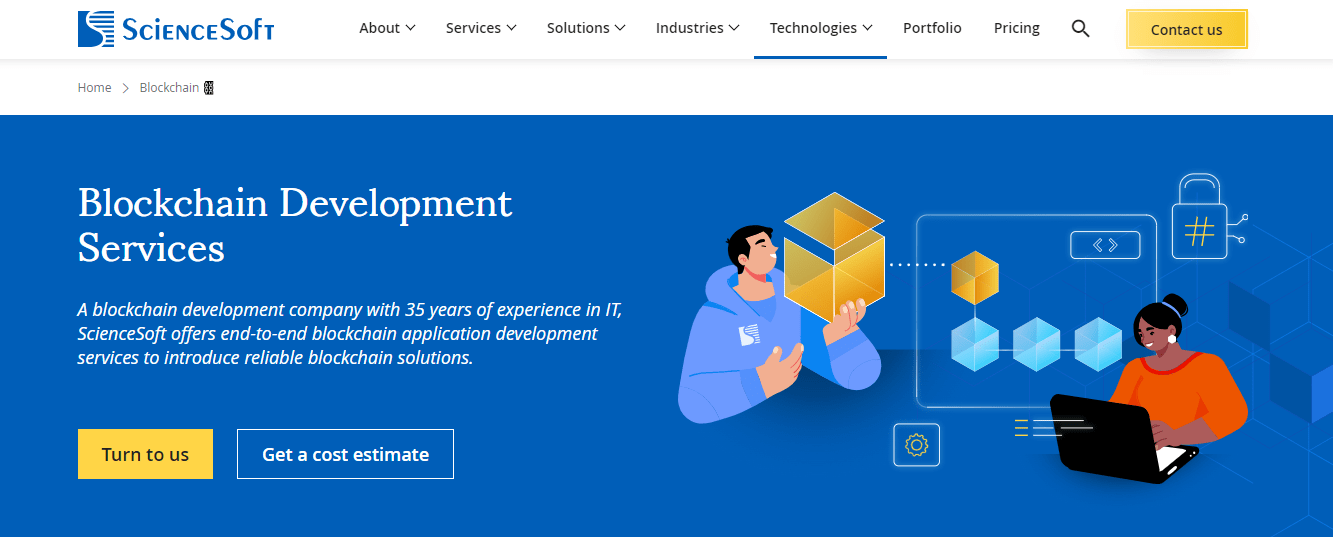Follow the Home breadcrumb link
The width and height of the screenshot is (1333, 537).
pos(95,88)
